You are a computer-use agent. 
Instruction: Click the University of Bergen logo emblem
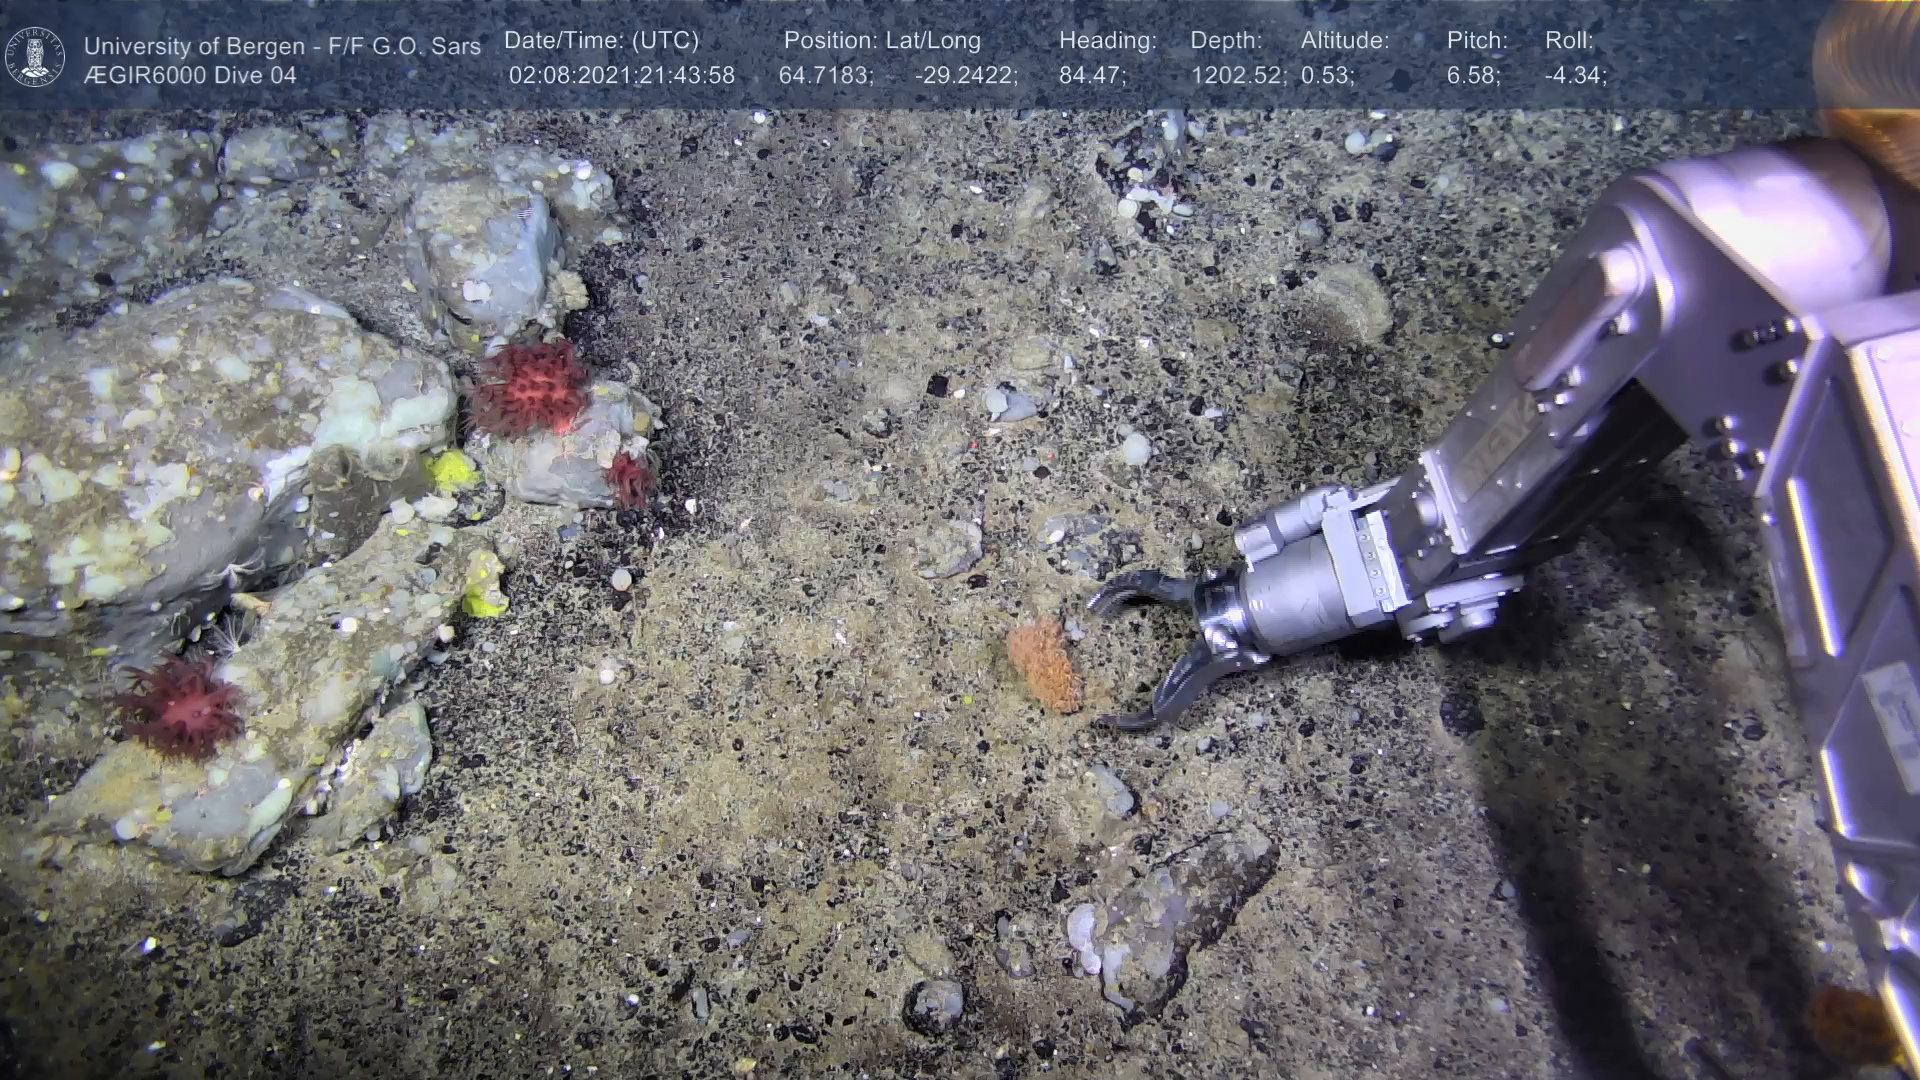pyautogui.click(x=35, y=57)
